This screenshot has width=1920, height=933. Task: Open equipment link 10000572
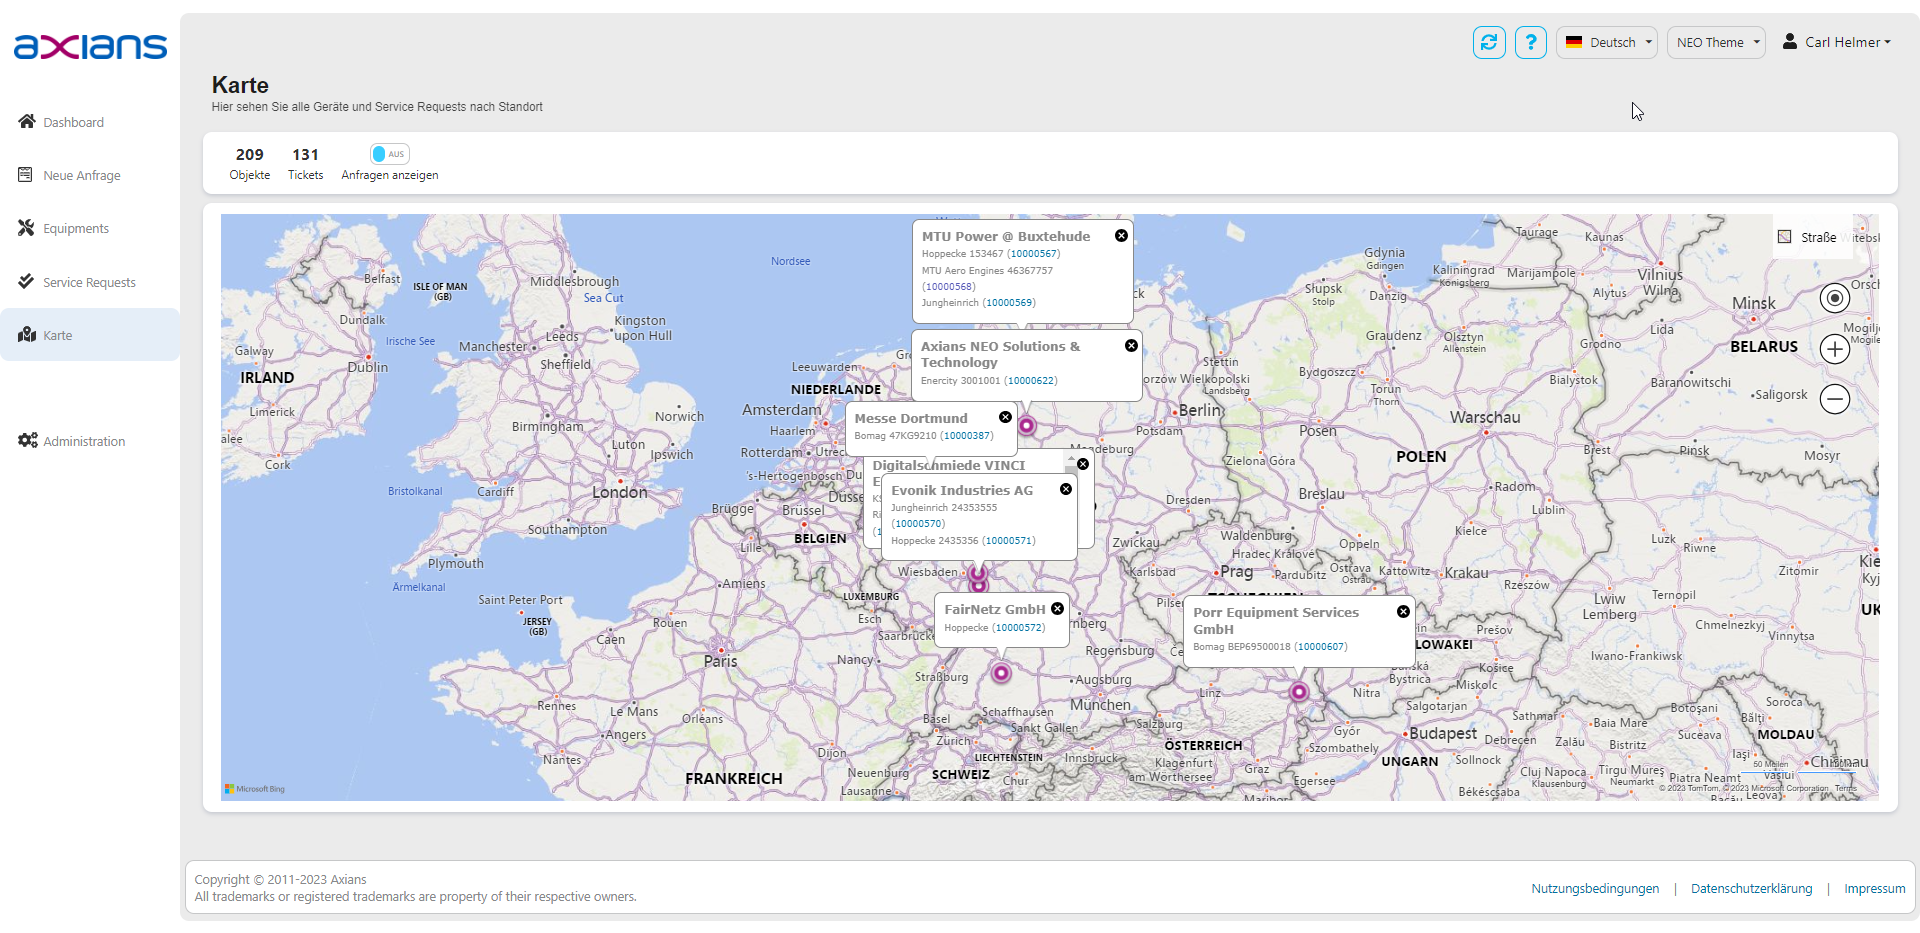coord(1018,628)
